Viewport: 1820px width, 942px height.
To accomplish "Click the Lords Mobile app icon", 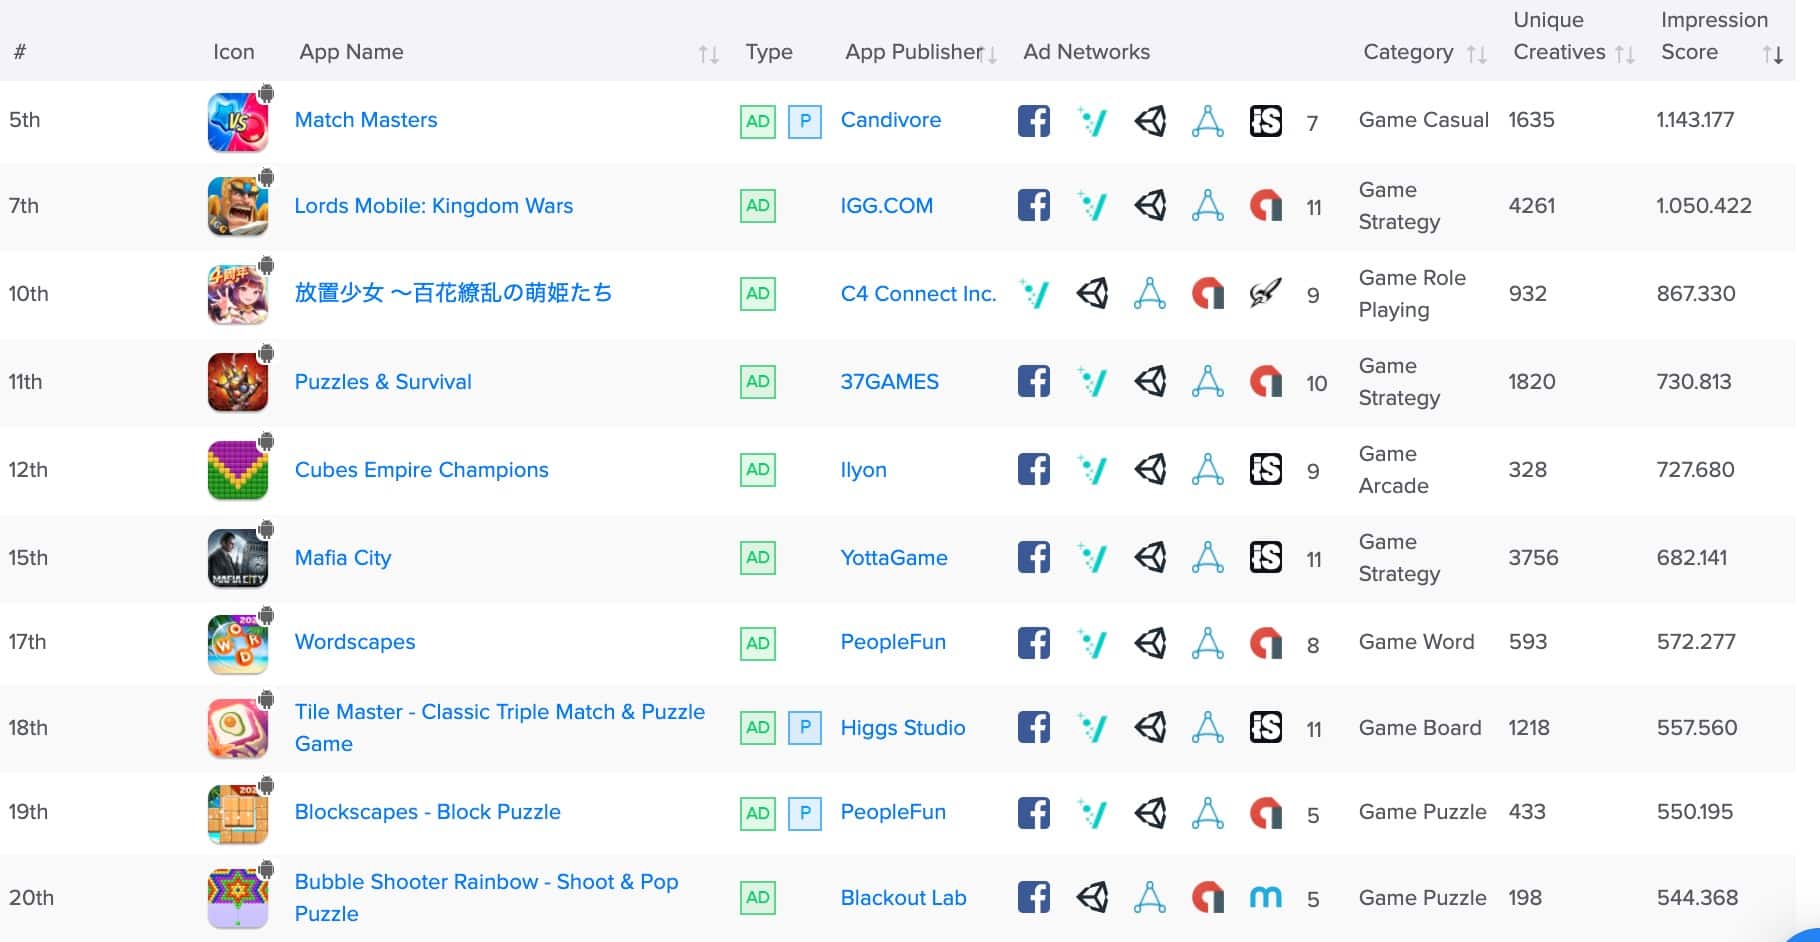I will pyautogui.click(x=238, y=206).
